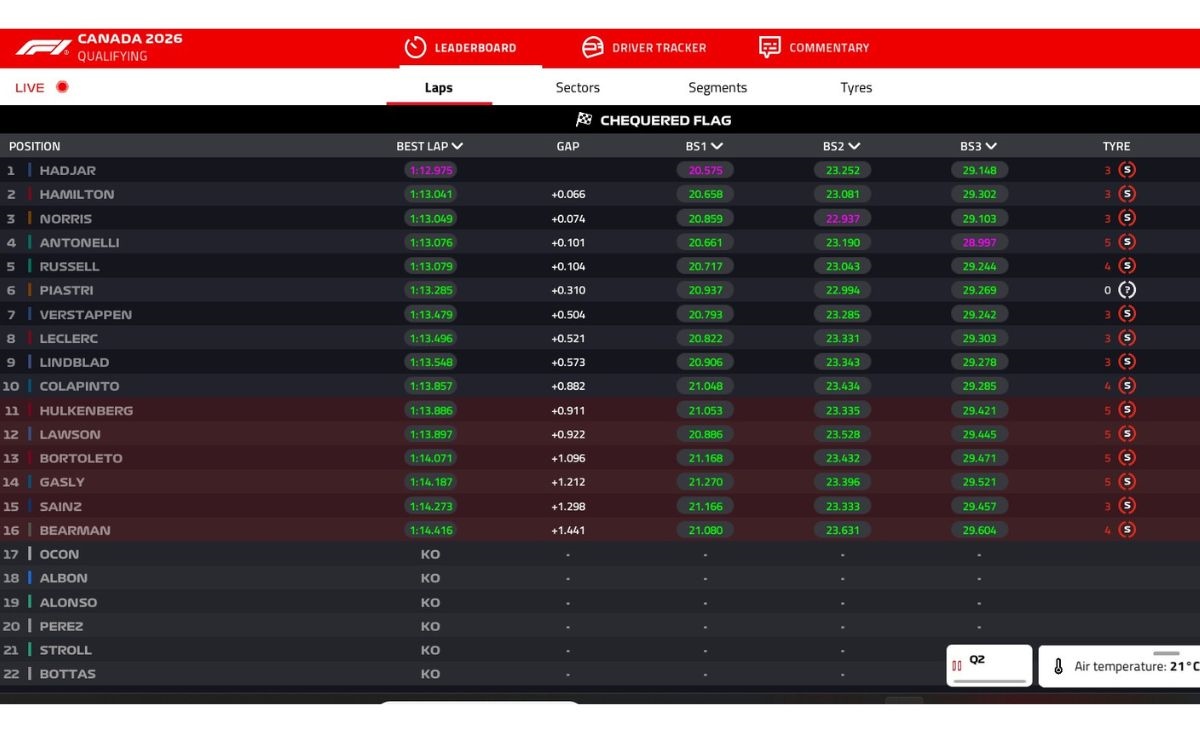Screen dimensions: 1200x729
Task: Switch to the Segments sub-tab
Action: pos(718,87)
